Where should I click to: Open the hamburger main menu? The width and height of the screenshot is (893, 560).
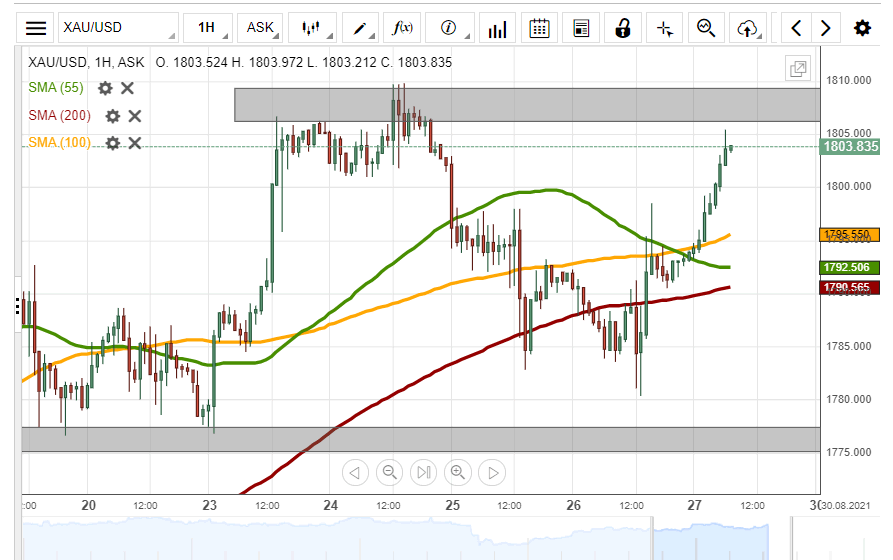(x=36, y=28)
